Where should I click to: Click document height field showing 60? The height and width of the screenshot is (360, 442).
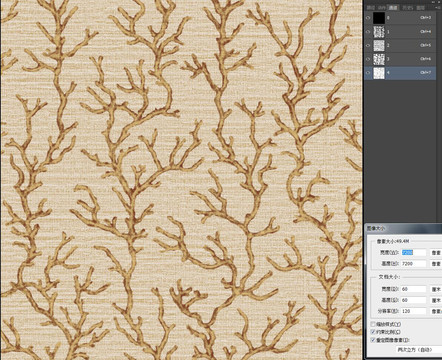(414, 300)
